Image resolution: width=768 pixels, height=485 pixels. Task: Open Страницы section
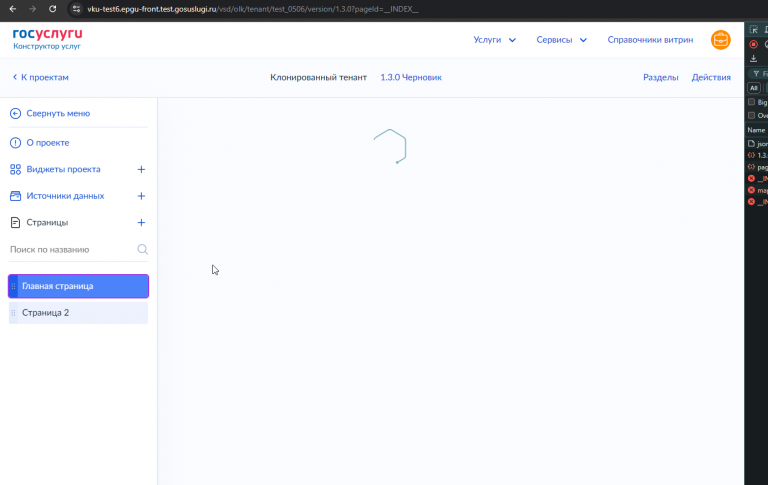coord(48,222)
